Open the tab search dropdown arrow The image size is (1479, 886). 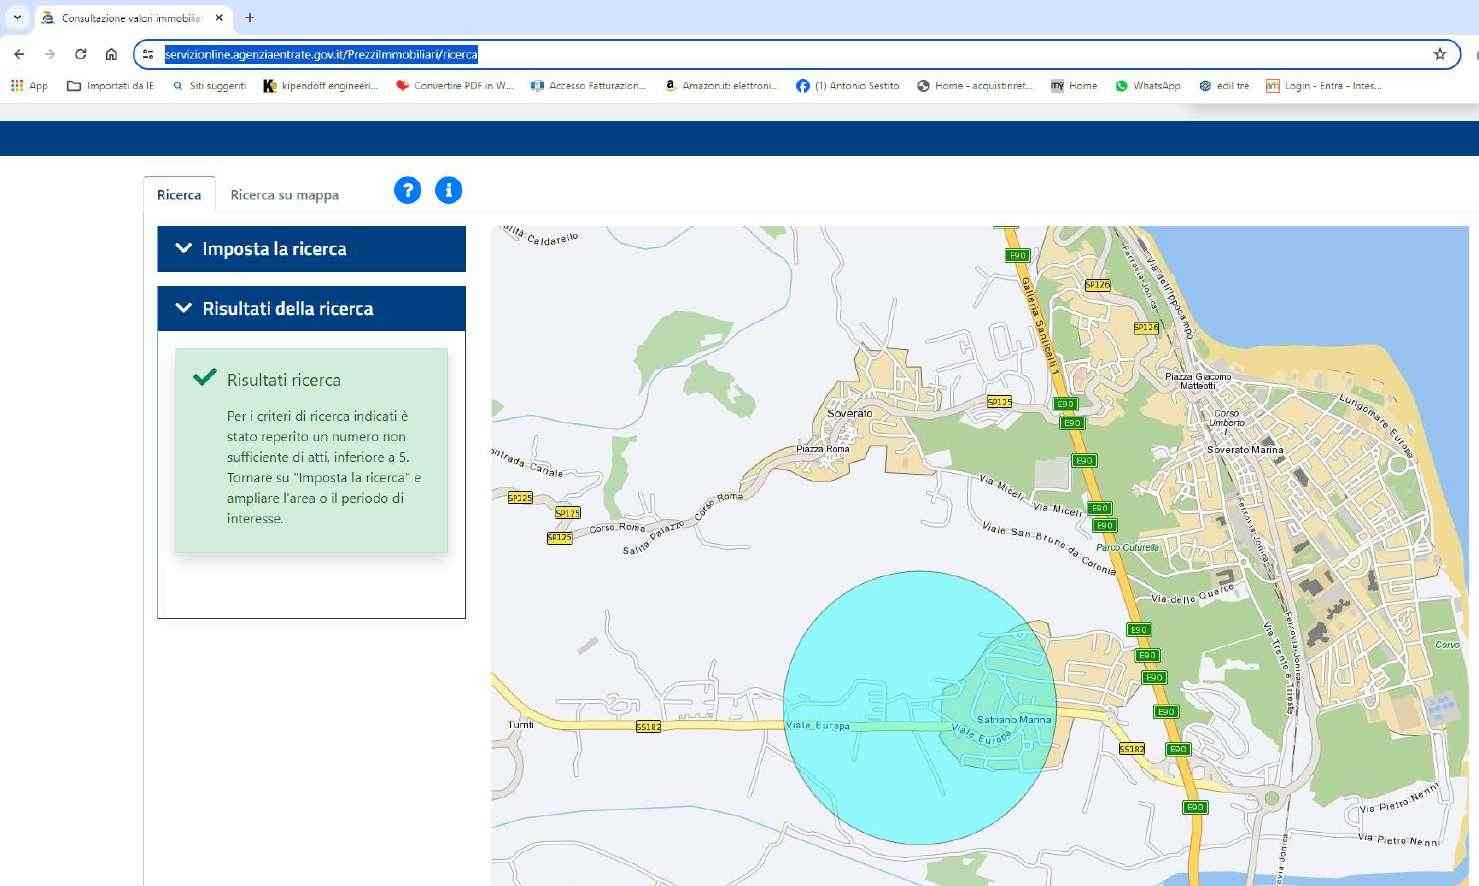point(17,17)
